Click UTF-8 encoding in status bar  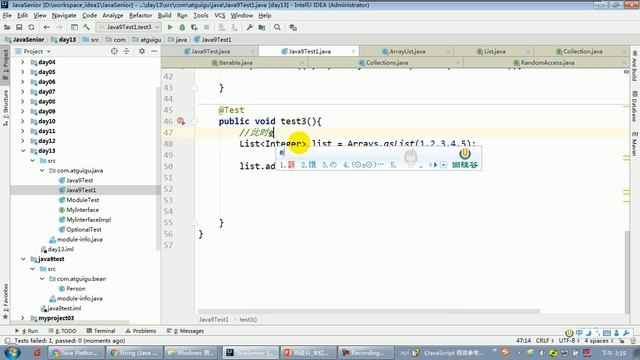click(x=569, y=340)
